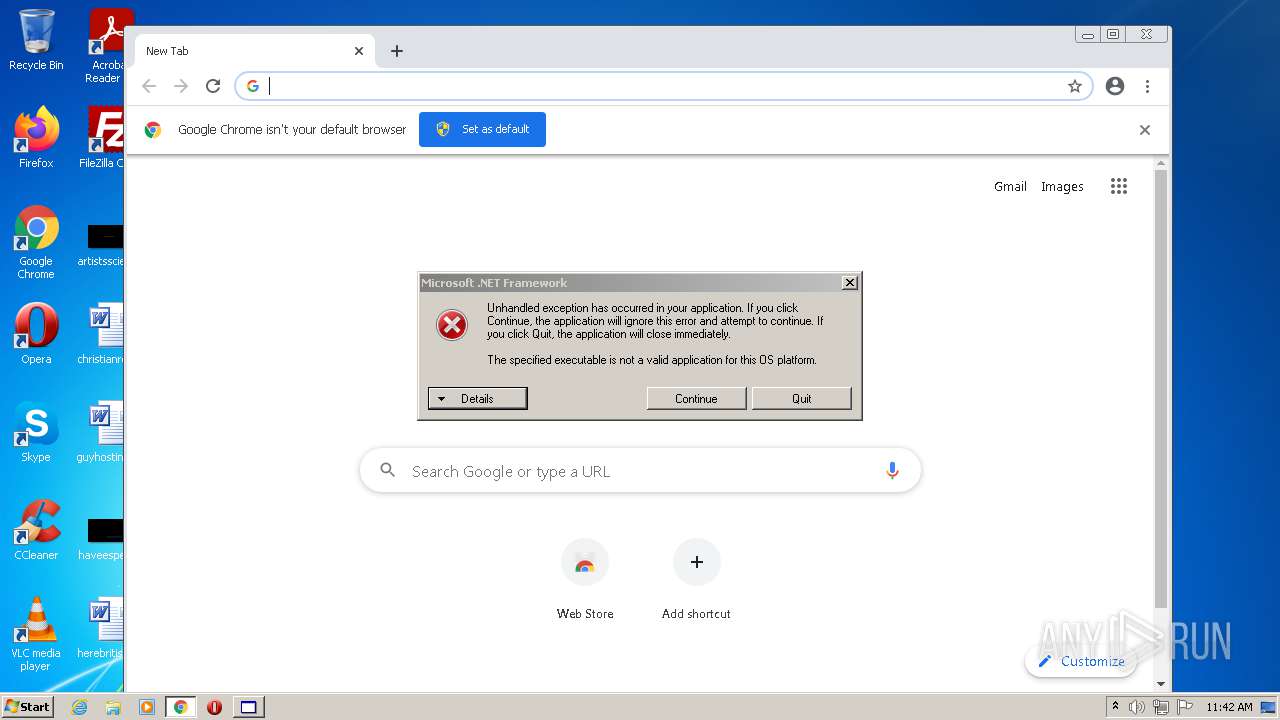Switch to Chrome taskbar button

(181, 707)
